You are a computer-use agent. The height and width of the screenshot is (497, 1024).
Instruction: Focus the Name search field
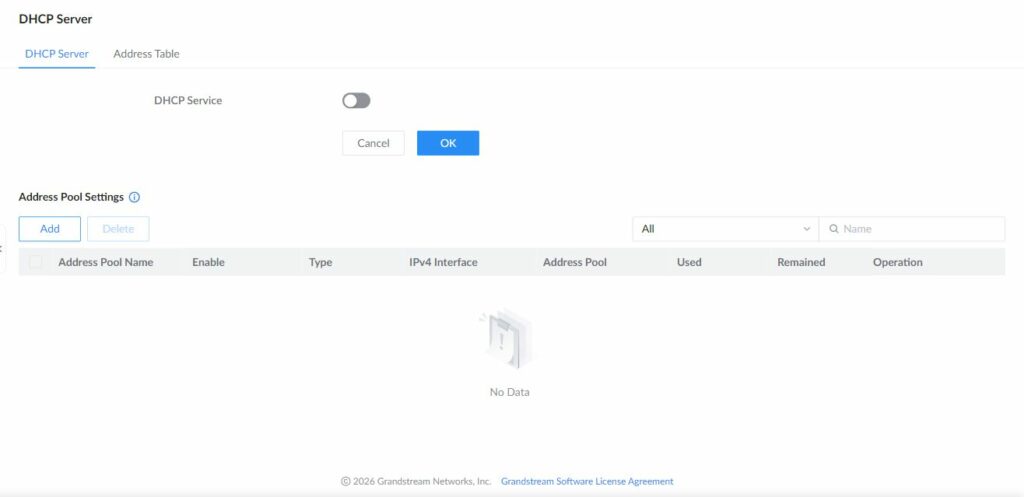coord(912,229)
